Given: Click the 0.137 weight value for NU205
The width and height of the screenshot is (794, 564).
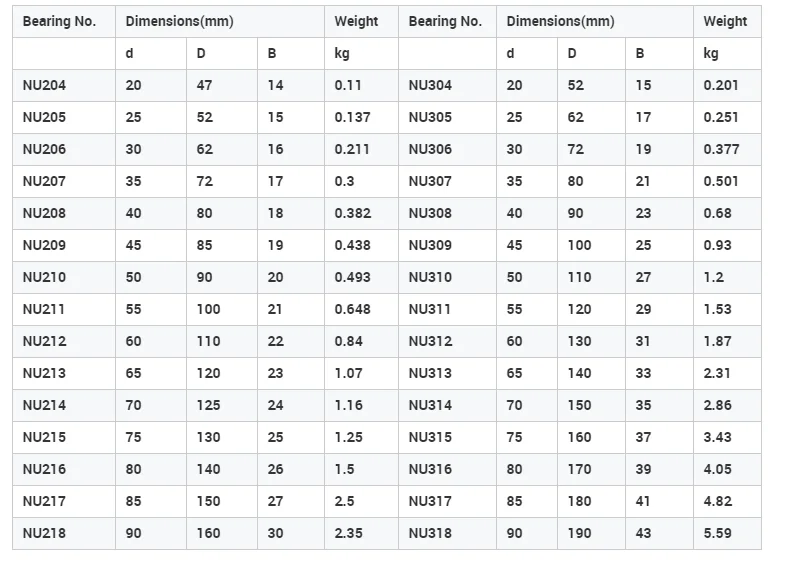Looking at the screenshot, I should coord(352,118).
